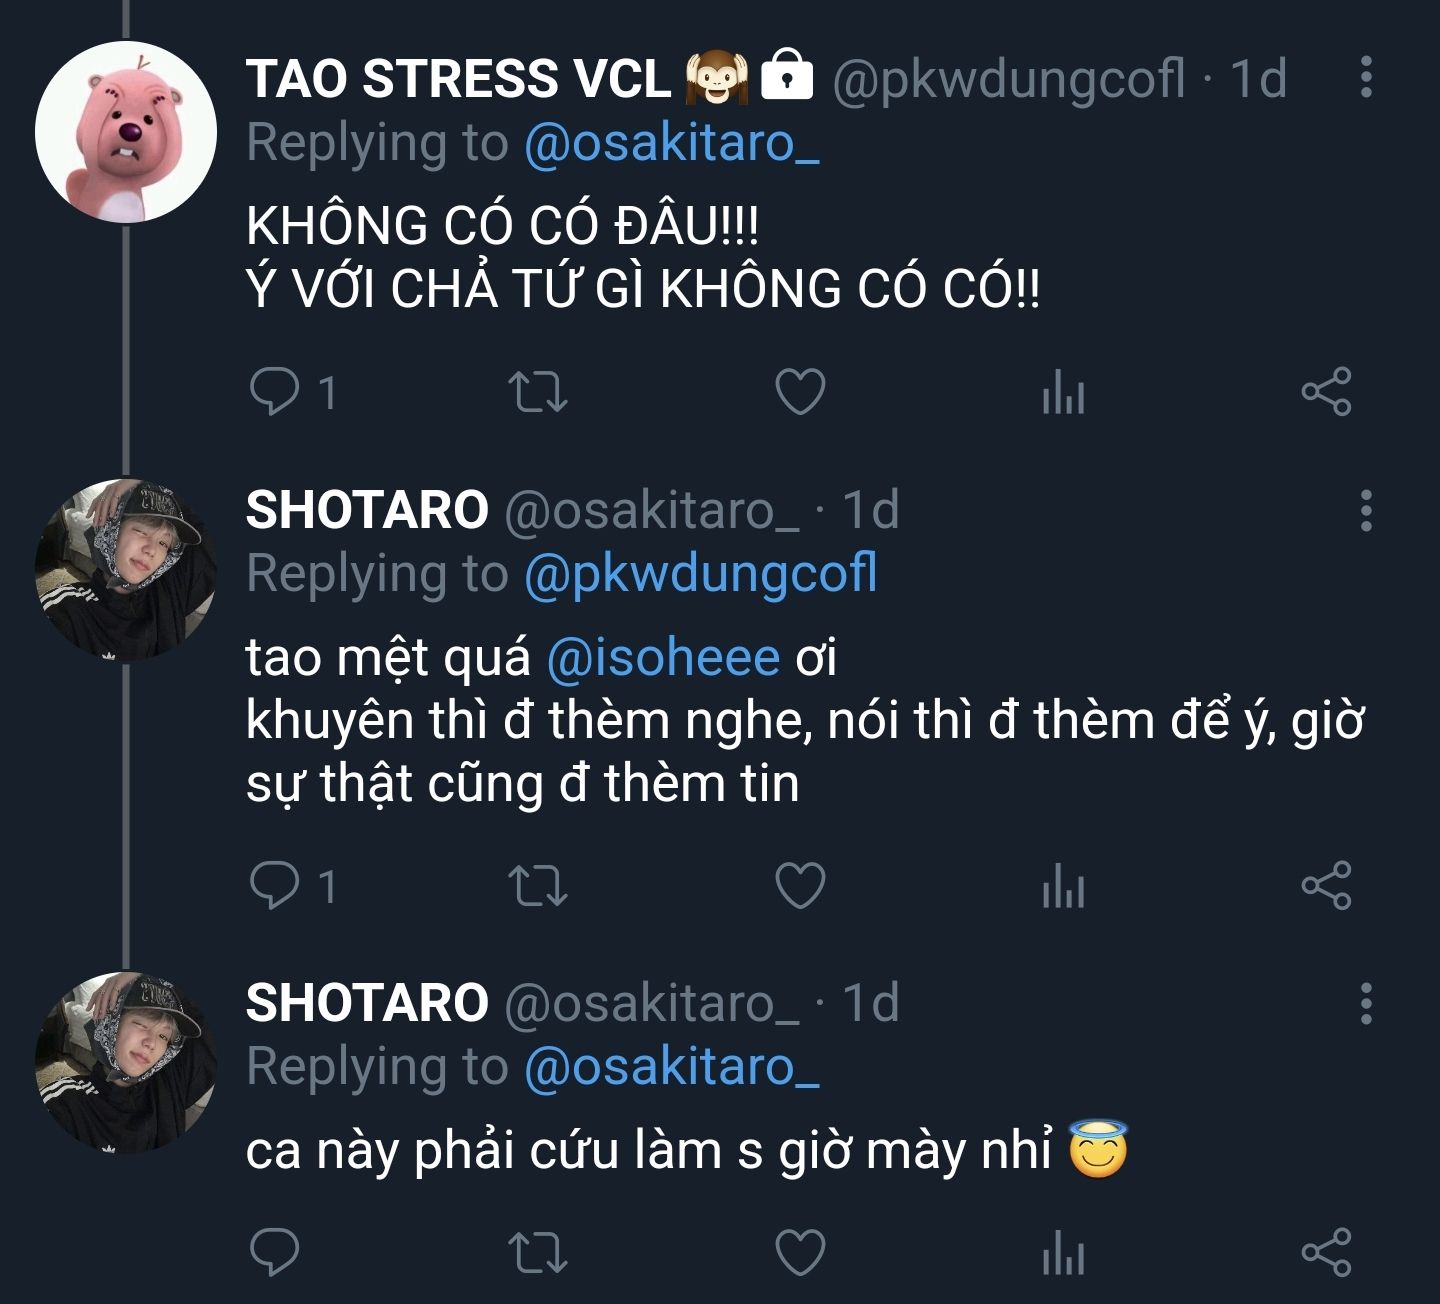1440x1304 pixels.
Task: Like the 'ca này phải cứu' tweet
Action: tap(801, 1253)
